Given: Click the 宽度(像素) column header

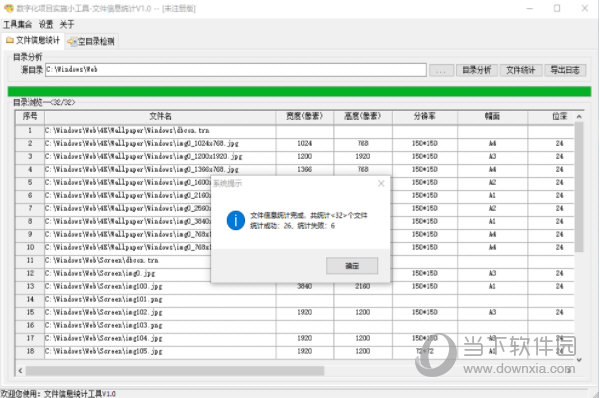Looking at the screenshot, I should click(x=305, y=116).
